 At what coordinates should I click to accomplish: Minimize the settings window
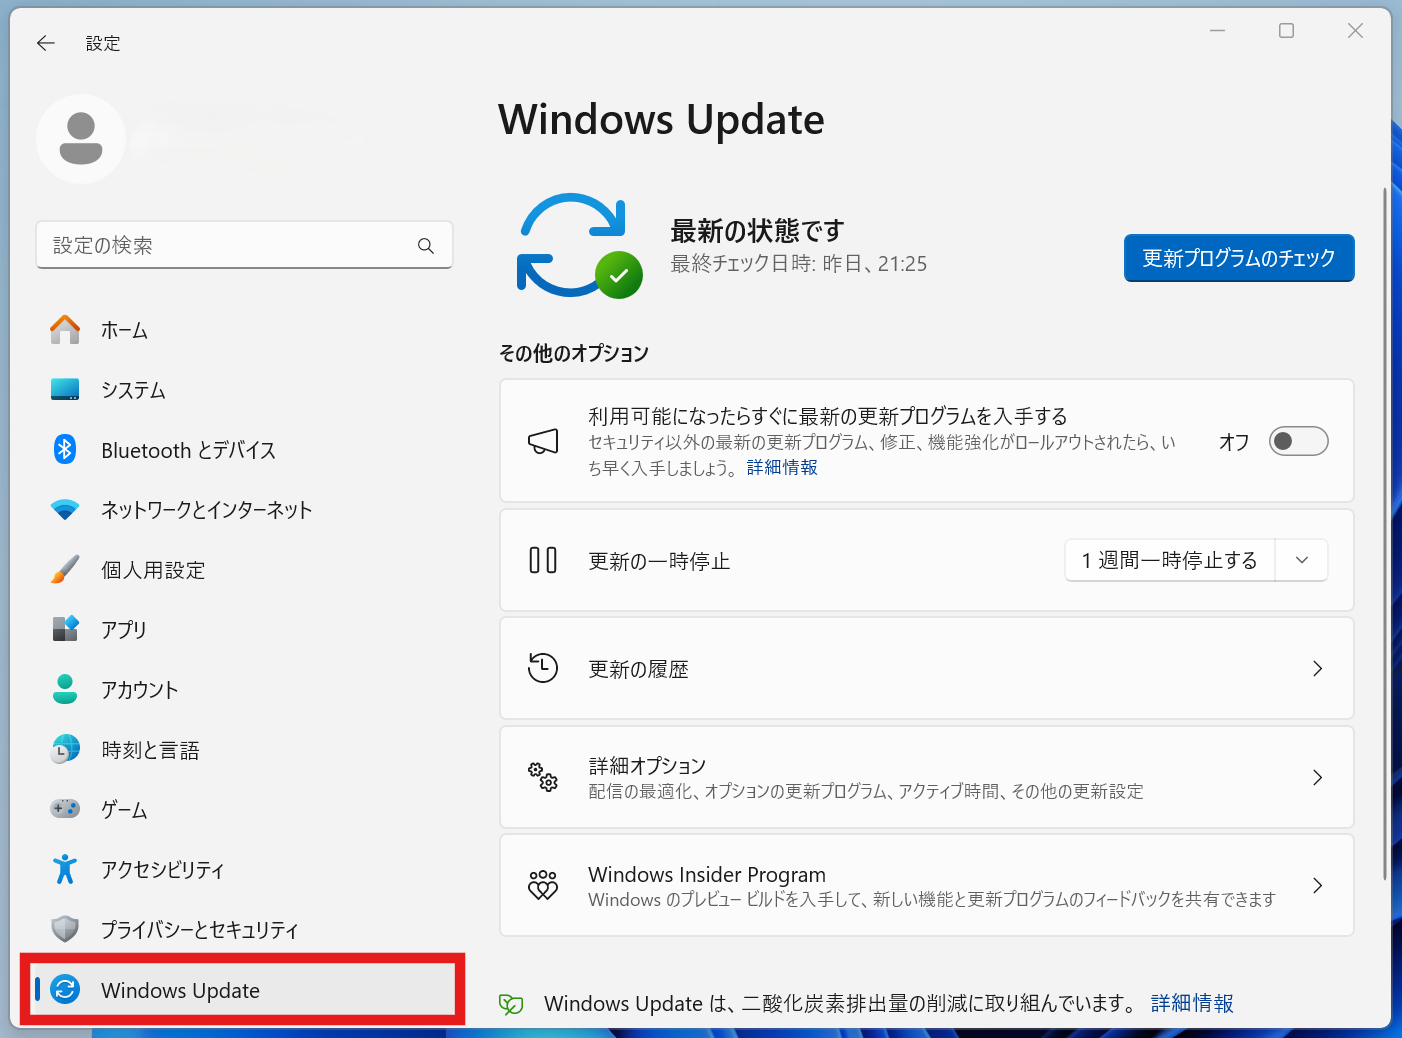tap(1217, 31)
